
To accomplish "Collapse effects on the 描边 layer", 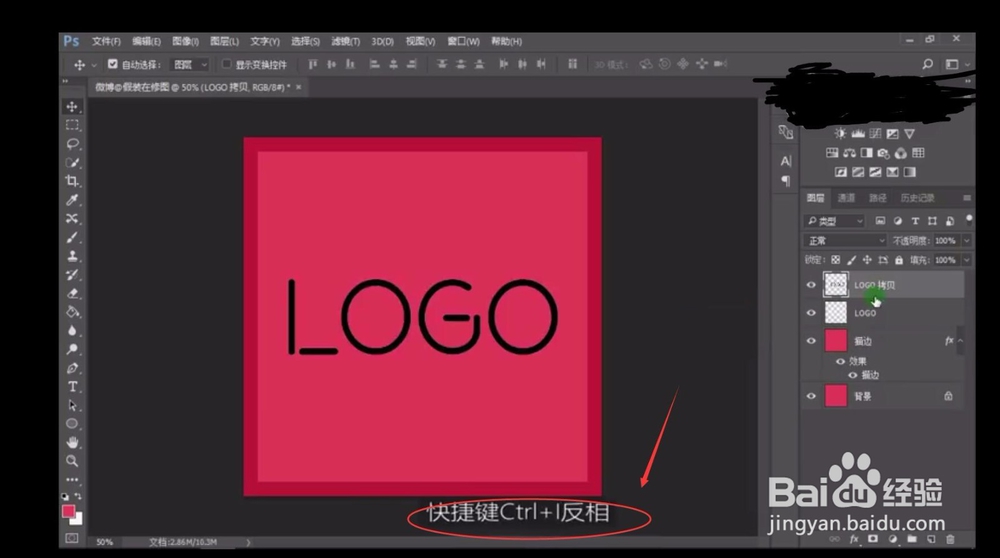I will (960, 341).
